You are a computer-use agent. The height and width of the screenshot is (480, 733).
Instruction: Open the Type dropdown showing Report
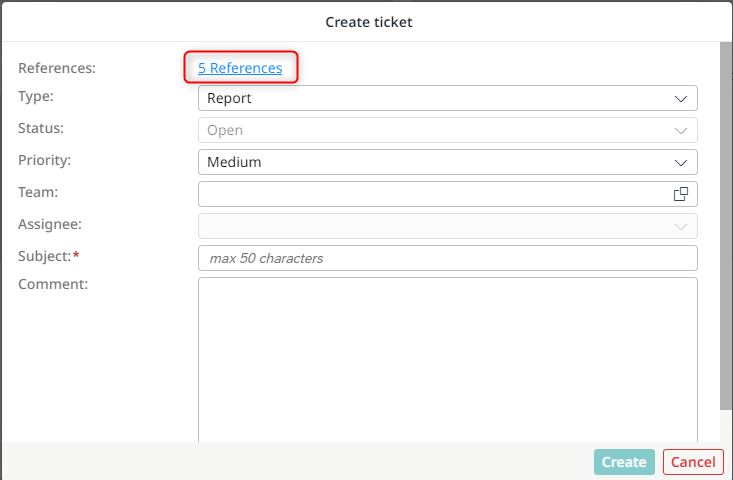click(x=448, y=98)
